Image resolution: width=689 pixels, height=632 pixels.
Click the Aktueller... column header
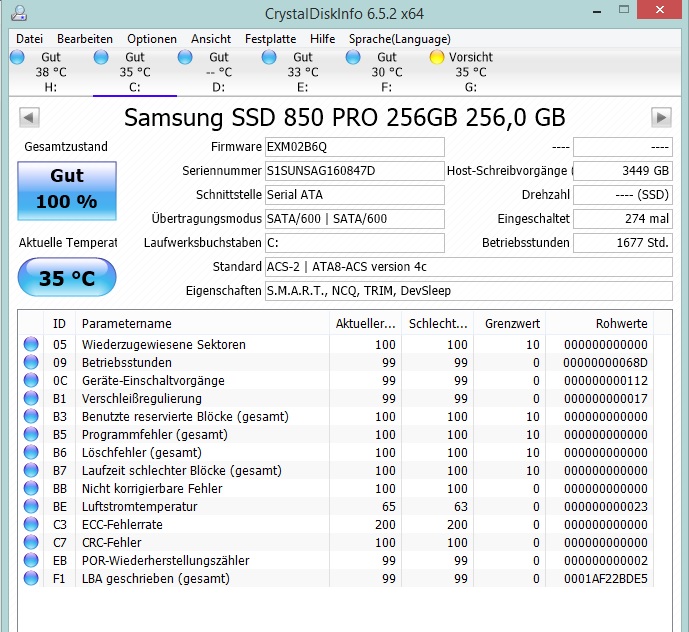[x=366, y=324]
